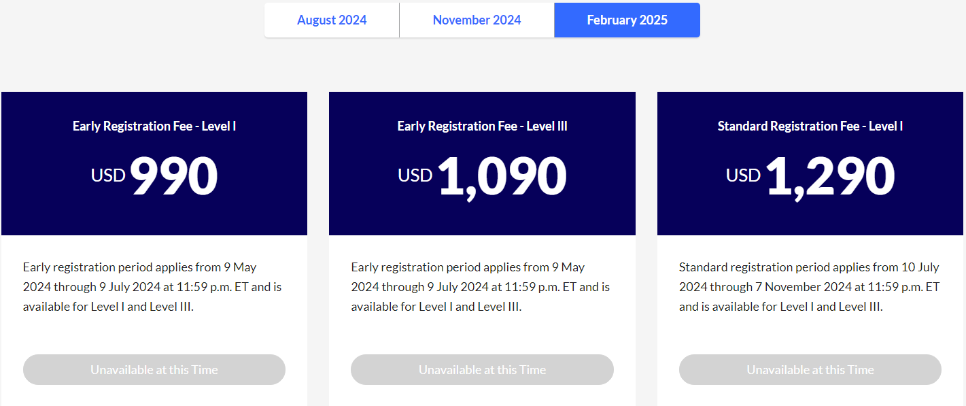Click the Level III early registration period description

pos(482,287)
